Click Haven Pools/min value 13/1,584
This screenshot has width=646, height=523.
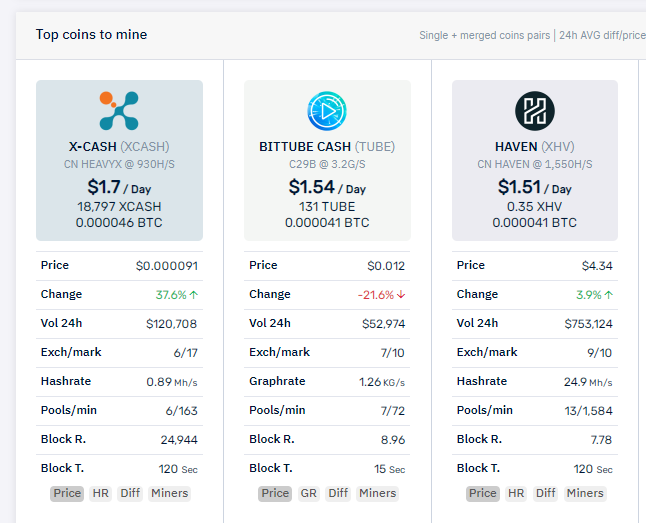(589, 411)
